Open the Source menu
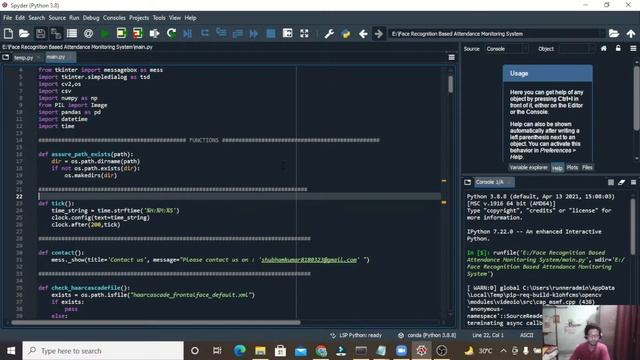 click(57, 18)
